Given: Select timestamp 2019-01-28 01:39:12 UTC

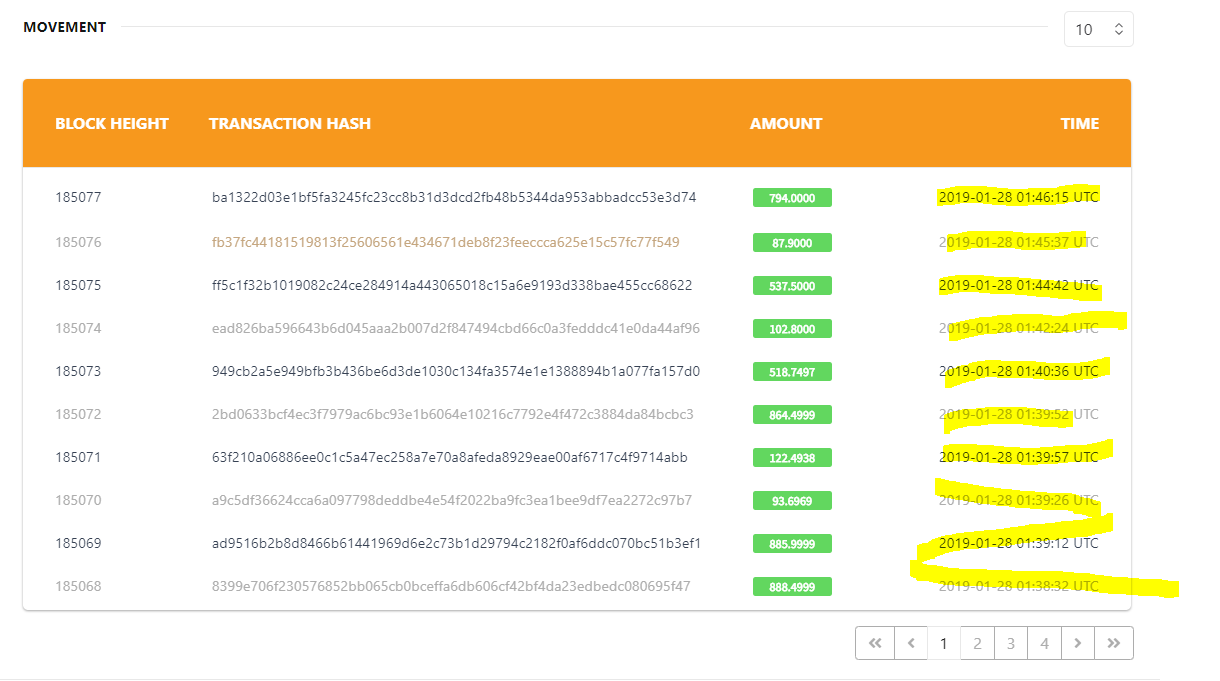Looking at the screenshot, I should tap(1019, 543).
